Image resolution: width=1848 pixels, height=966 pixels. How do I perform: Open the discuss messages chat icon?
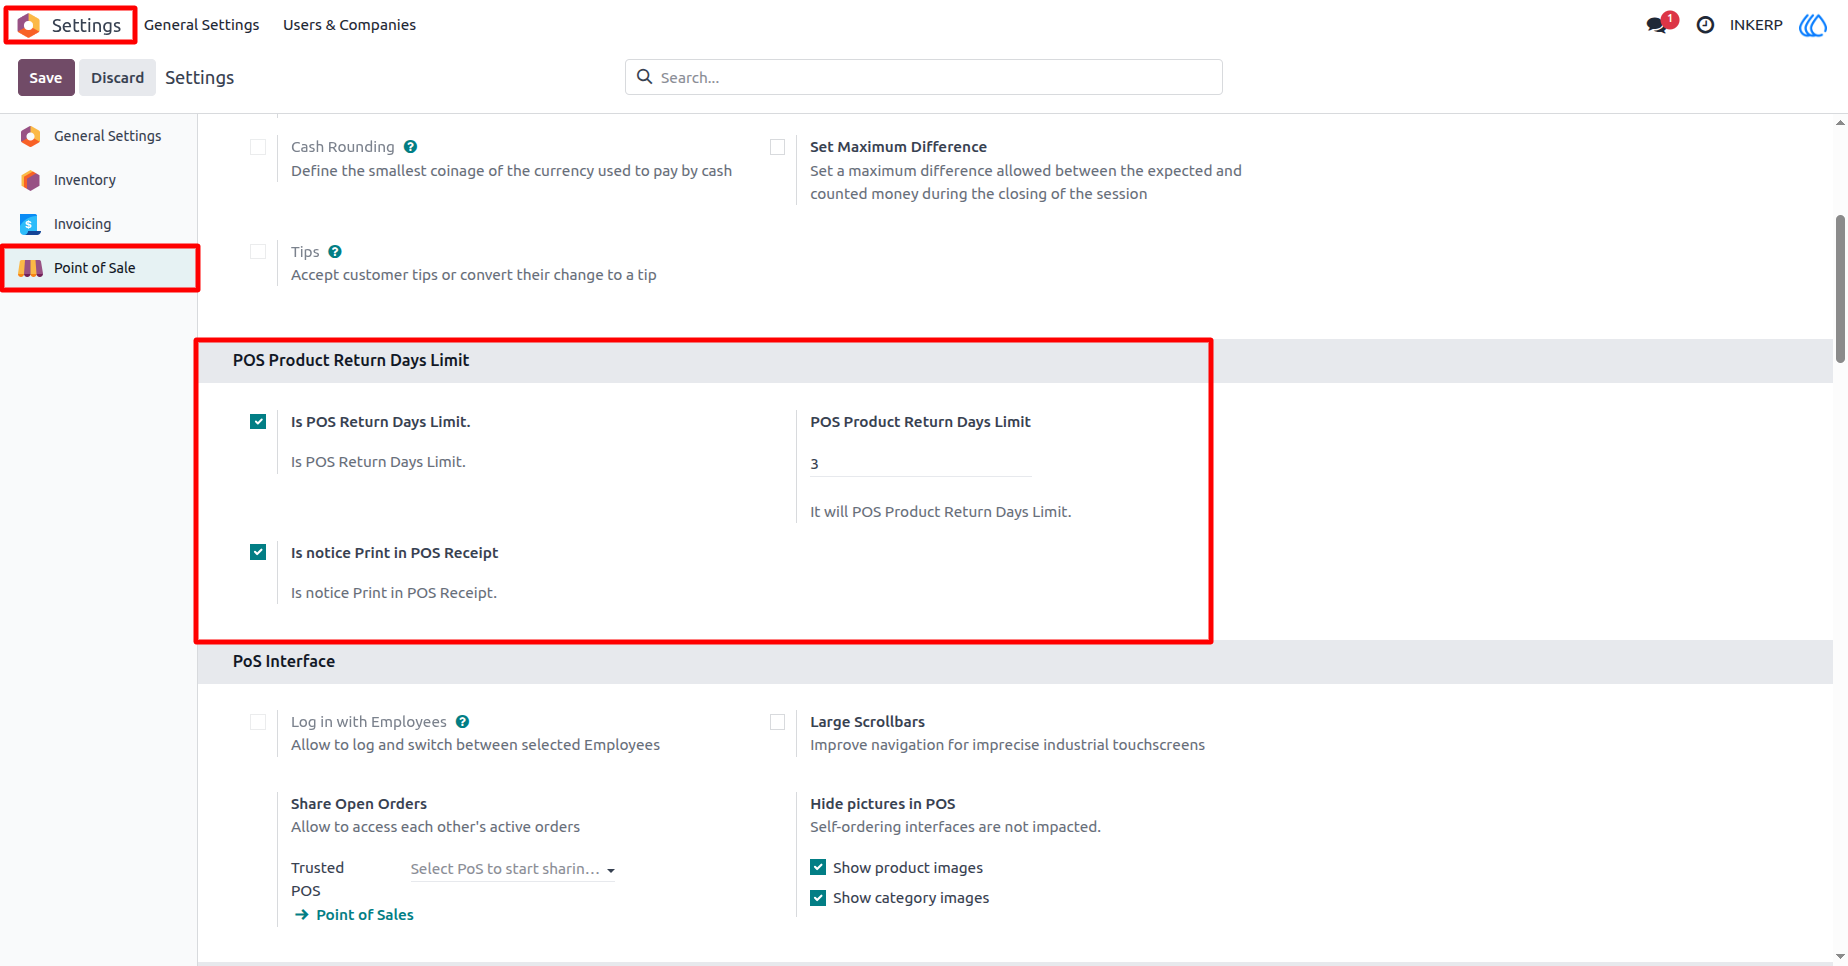coord(1657,25)
